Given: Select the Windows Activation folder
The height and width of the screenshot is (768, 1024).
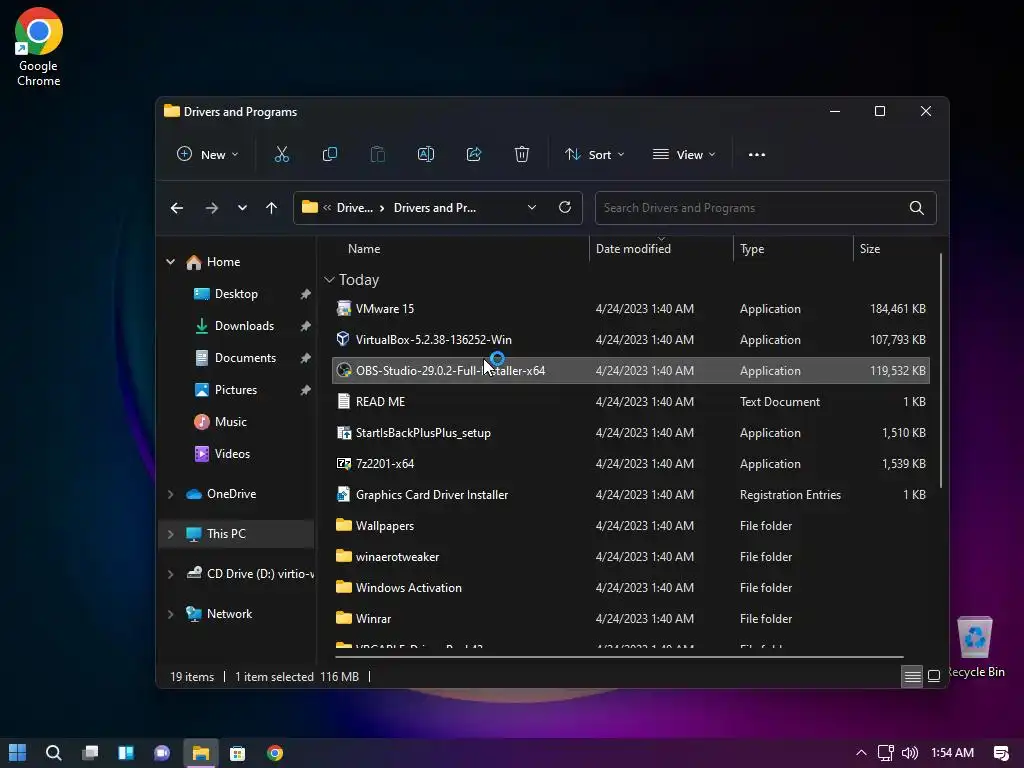Looking at the screenshot, I should pos(630,588).
